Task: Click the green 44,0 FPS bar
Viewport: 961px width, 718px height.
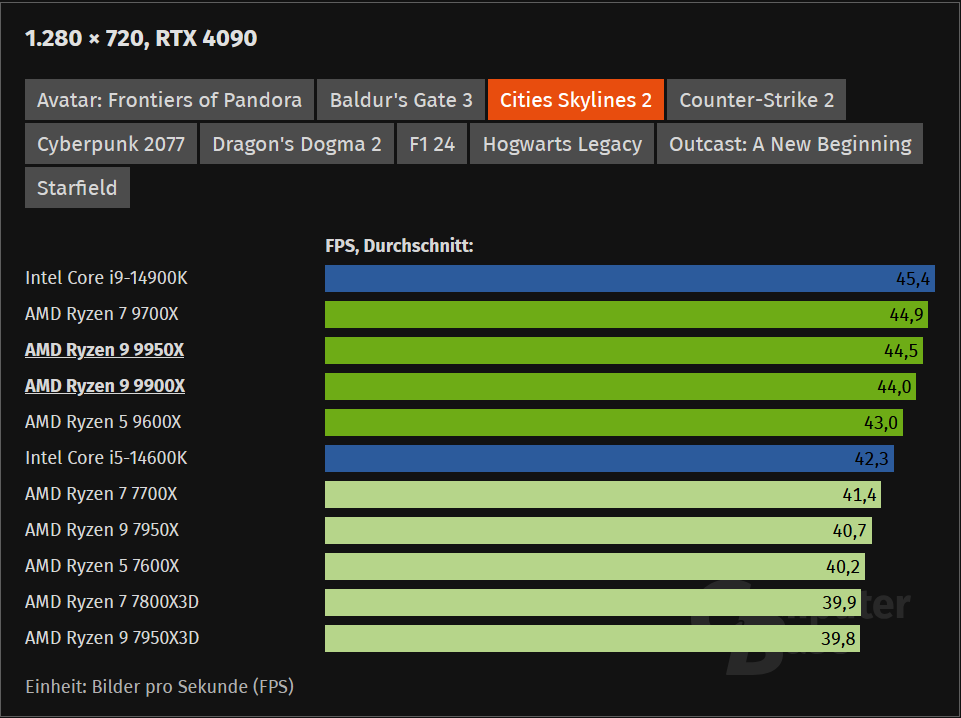Action: pyautogui.click(x=620, y=387)
